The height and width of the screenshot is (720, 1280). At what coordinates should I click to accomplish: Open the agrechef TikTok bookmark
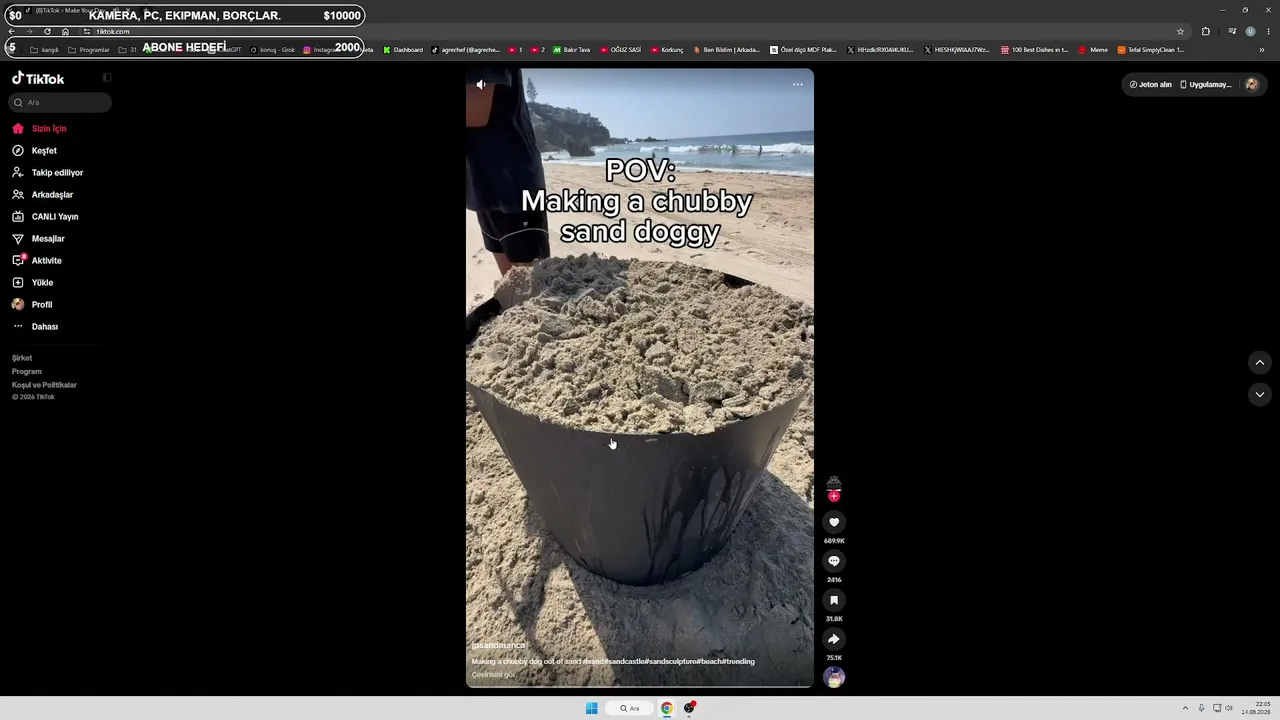click(465, 50)
